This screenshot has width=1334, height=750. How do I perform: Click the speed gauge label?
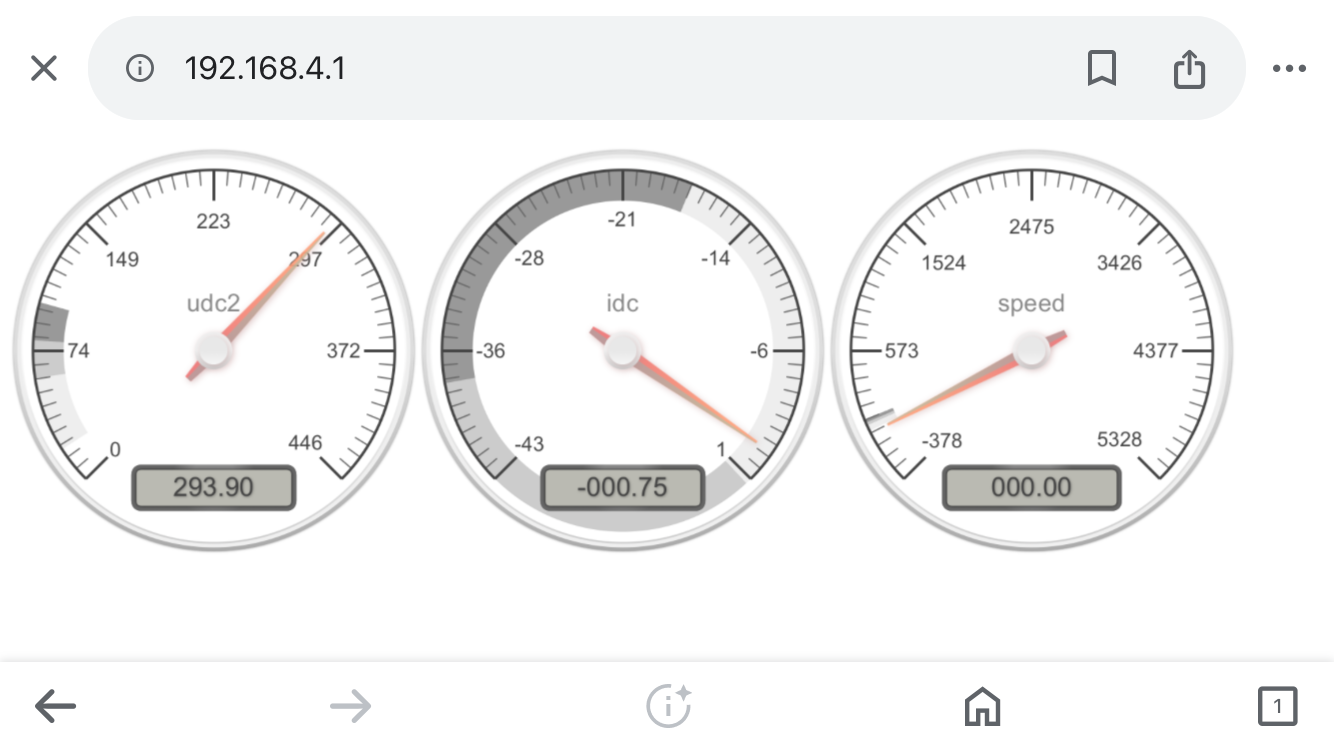(1031, 303)
